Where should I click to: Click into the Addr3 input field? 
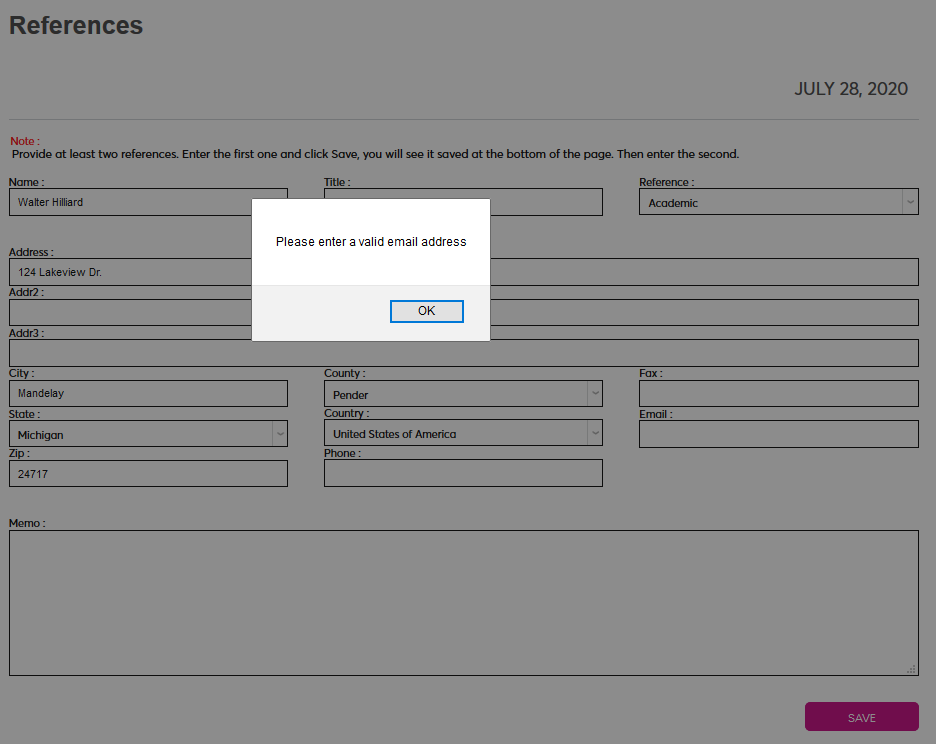tap(130, 352)
